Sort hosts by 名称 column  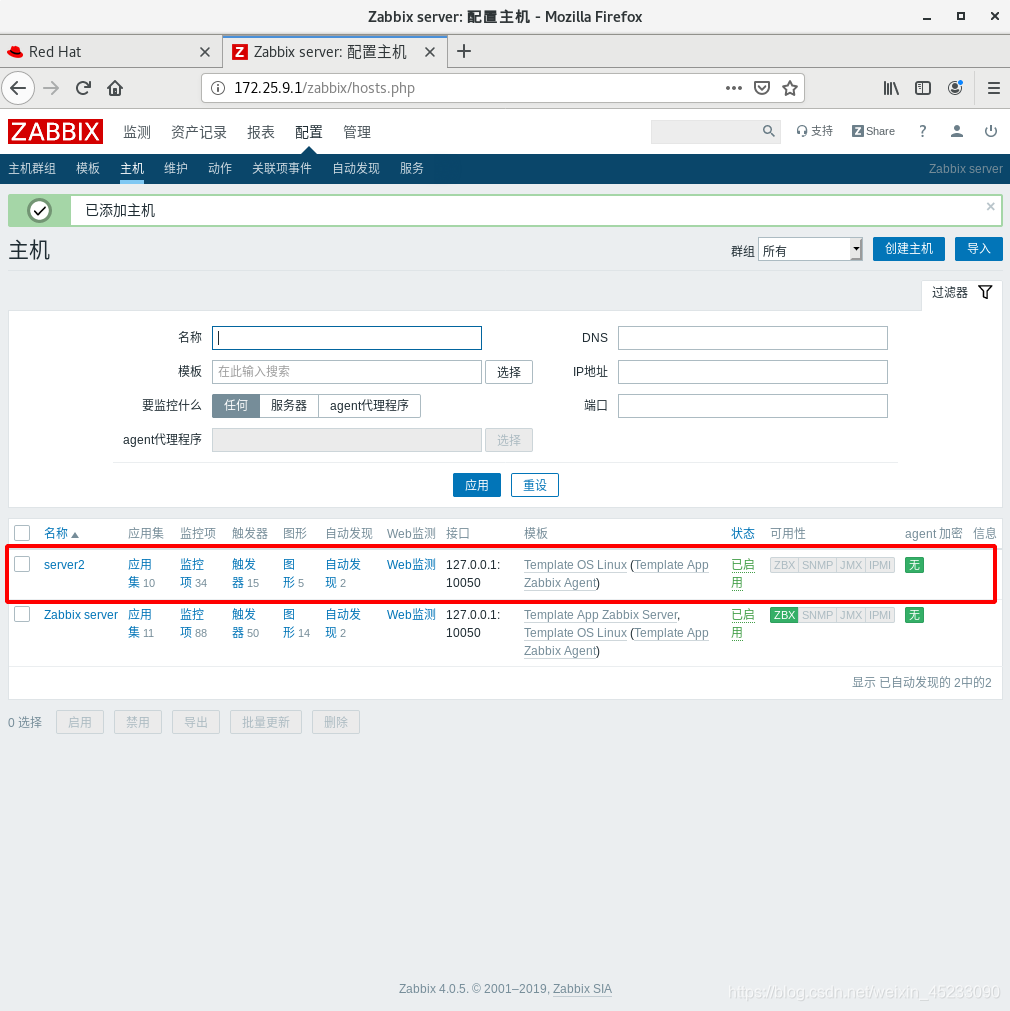pyautogui.click(x=61, y=533)
